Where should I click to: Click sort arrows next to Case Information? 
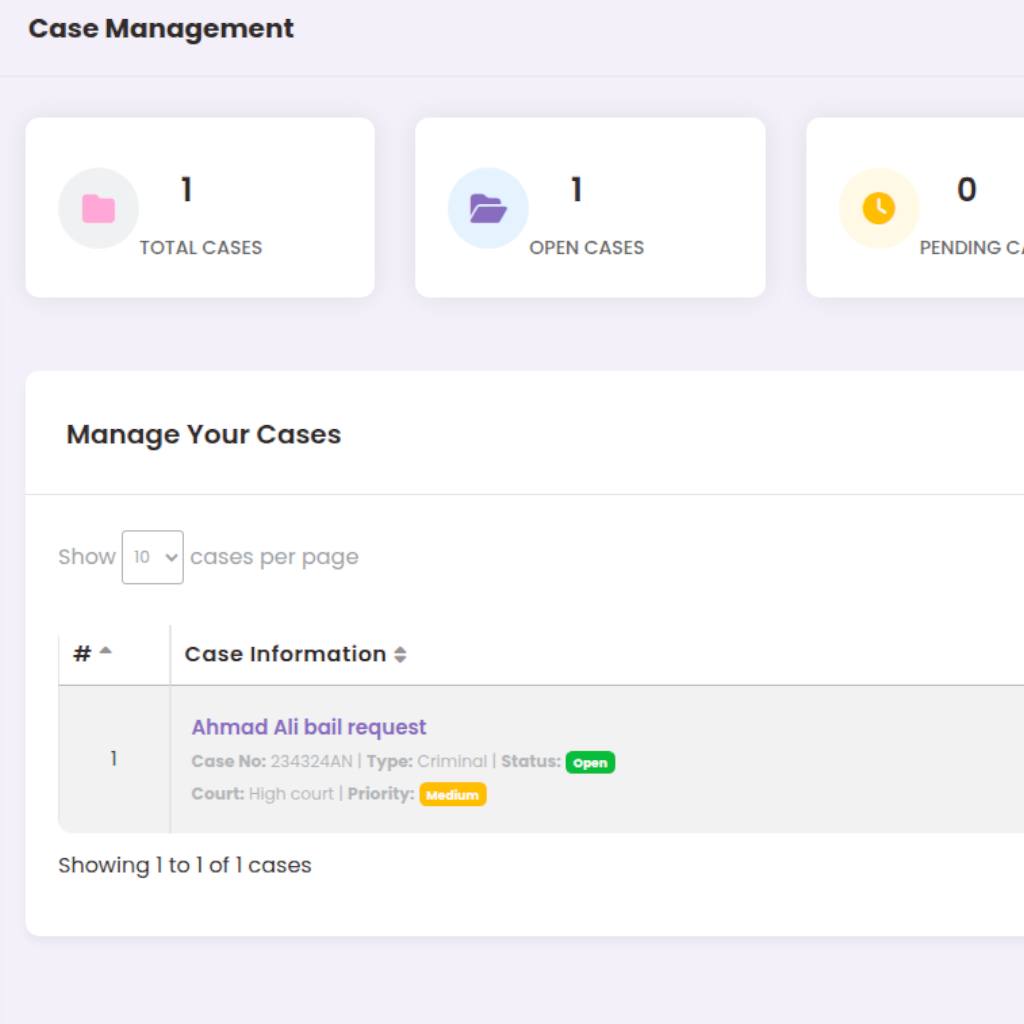pos(400,655)
